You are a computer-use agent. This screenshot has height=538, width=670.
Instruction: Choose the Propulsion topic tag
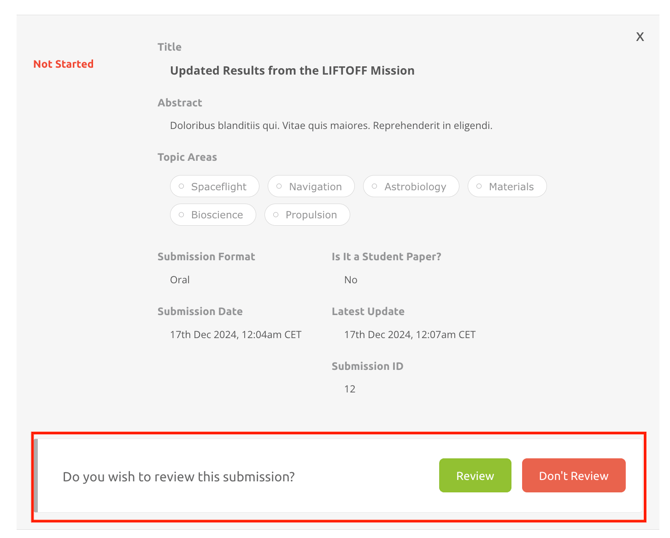(307, 215)
